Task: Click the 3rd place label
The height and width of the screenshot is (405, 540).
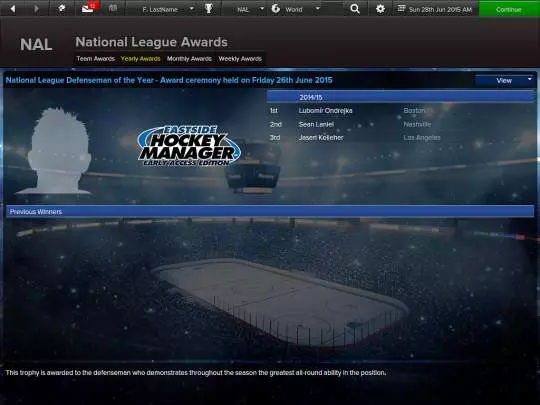Action: click(x=275, y=137)
